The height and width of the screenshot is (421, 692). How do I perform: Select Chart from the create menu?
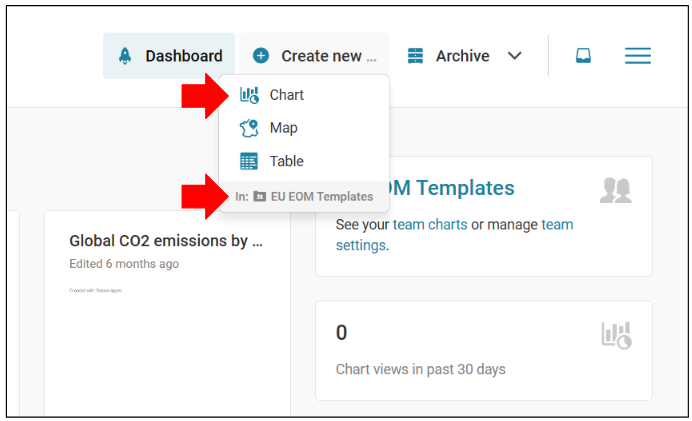pyautogui.click(x=304, y=95)
